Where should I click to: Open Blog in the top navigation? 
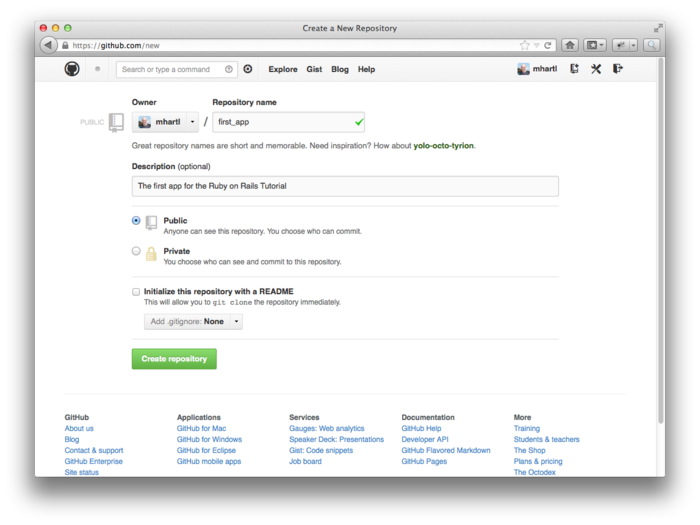[340, 69]
